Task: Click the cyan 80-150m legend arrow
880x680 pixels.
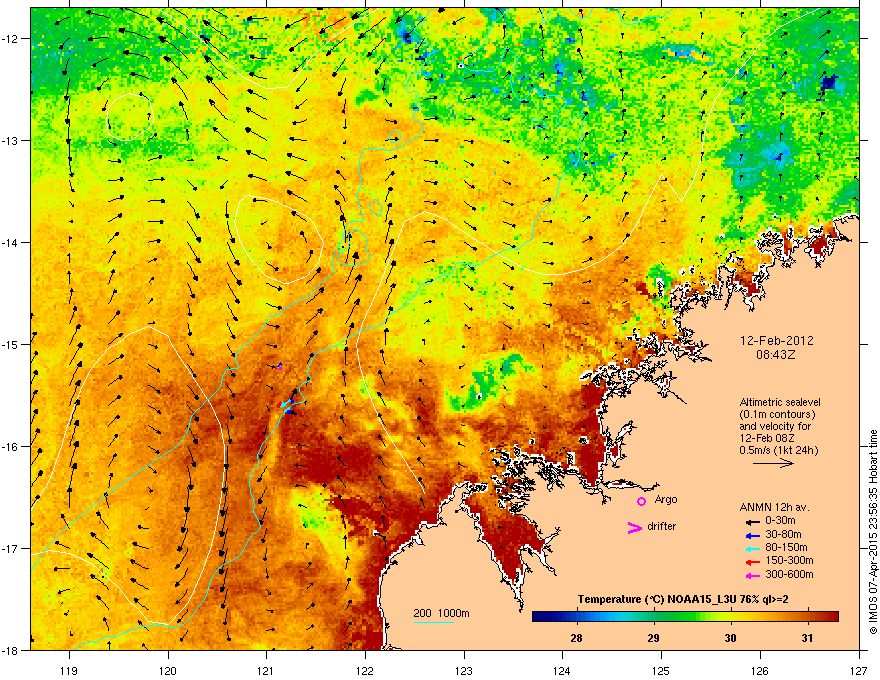Action: 752,548
